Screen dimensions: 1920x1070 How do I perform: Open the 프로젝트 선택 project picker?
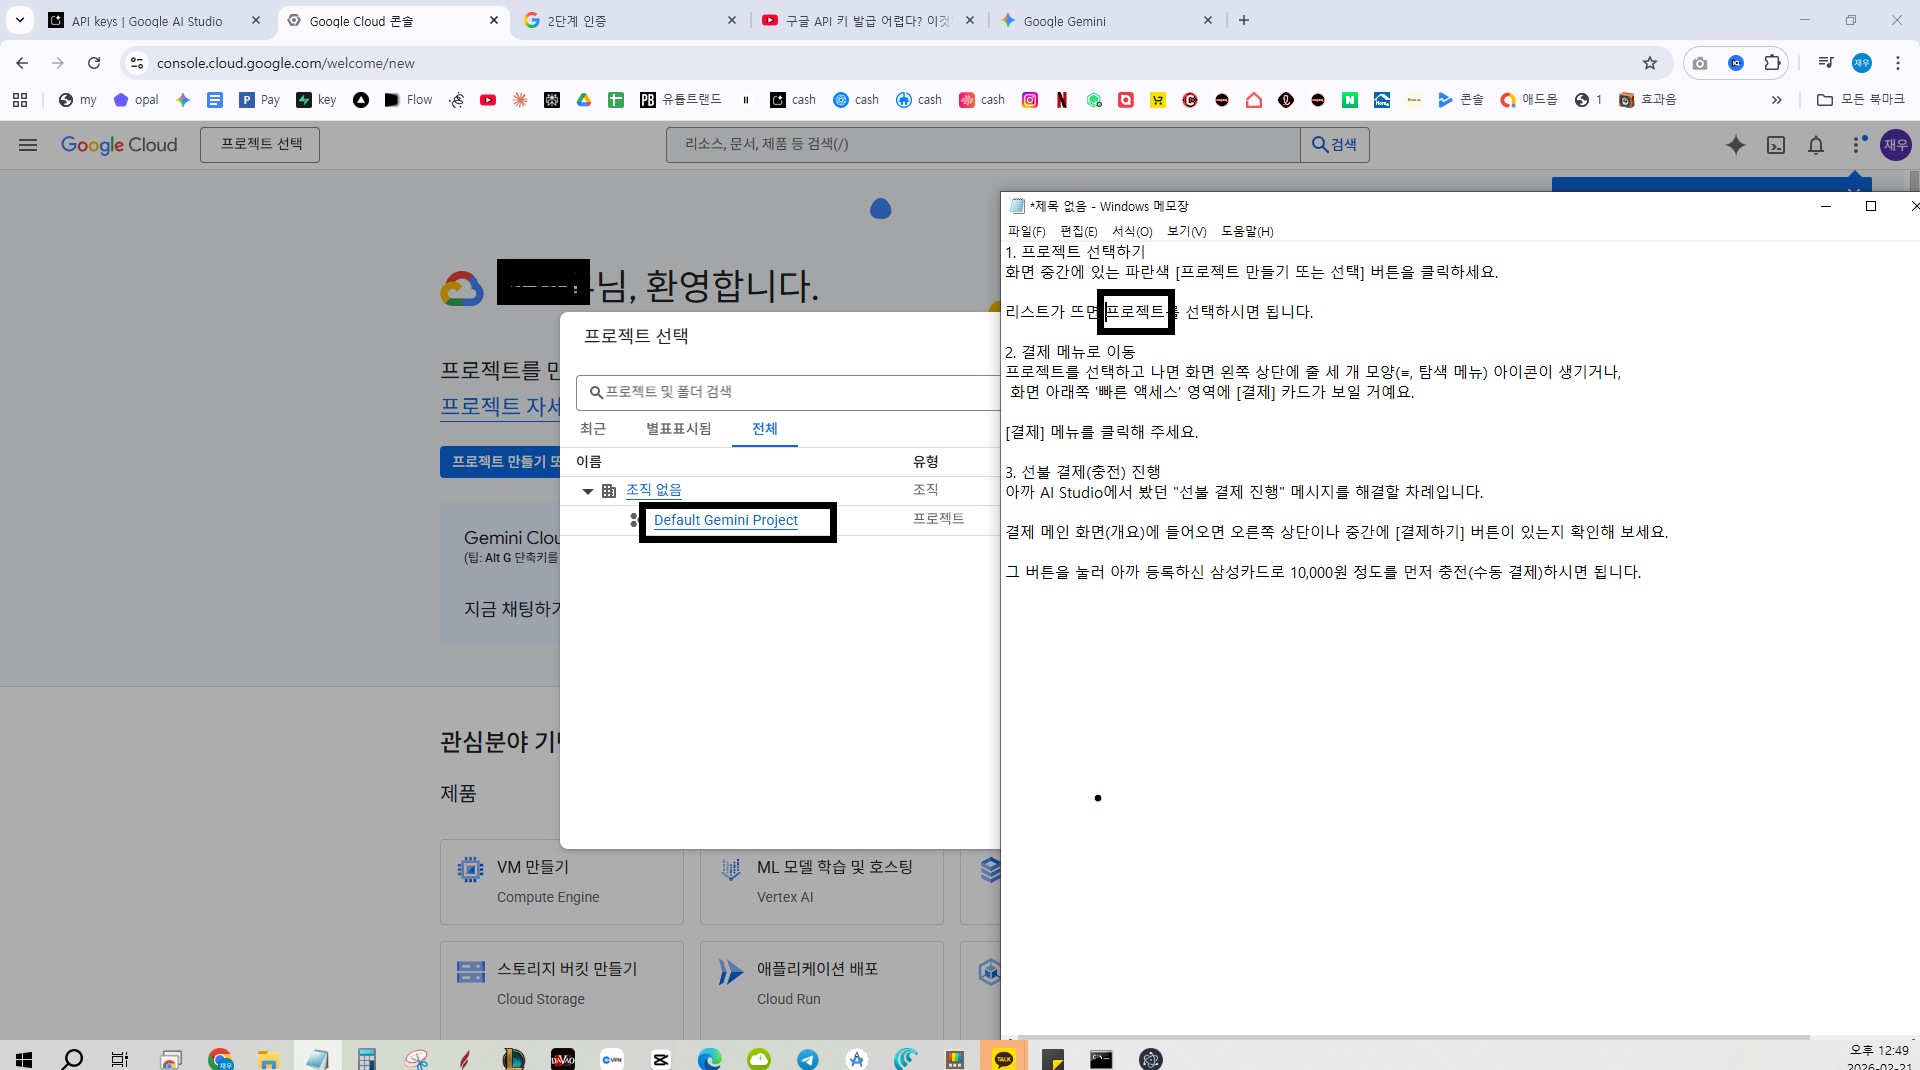260,145
